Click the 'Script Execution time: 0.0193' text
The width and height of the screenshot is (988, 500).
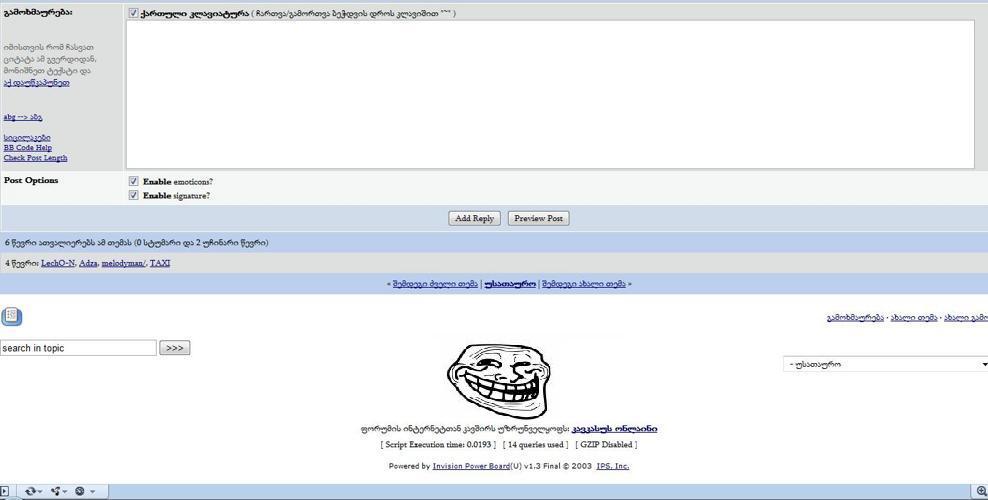pyautogui.click(x=438, y=445)
